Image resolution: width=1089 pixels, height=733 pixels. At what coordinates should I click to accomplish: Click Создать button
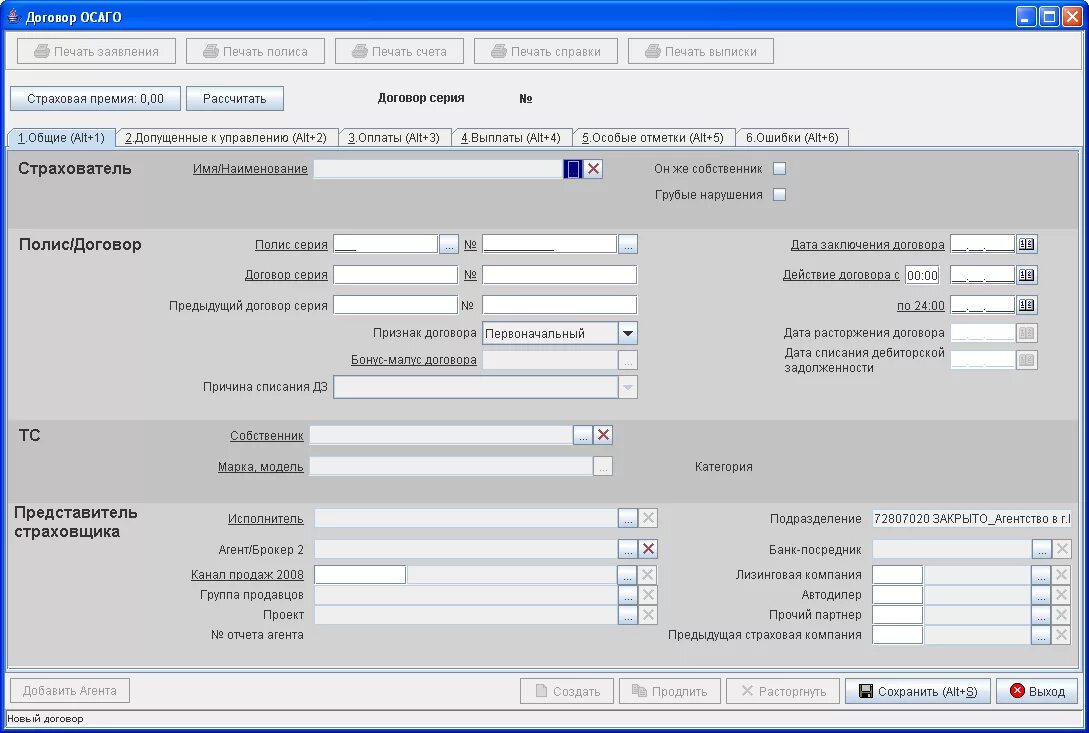click(x=567, y=691)
